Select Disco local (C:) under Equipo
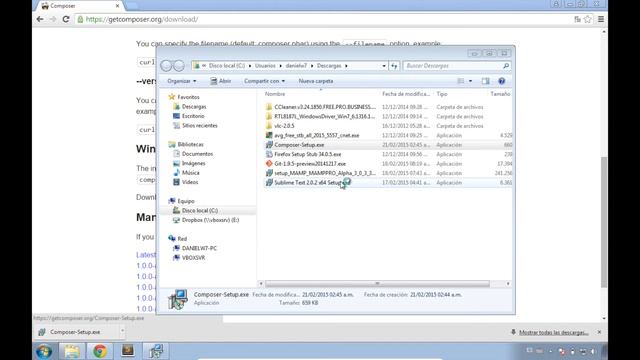The height and width of the screenshot is (360, 640). click(200, 211)
